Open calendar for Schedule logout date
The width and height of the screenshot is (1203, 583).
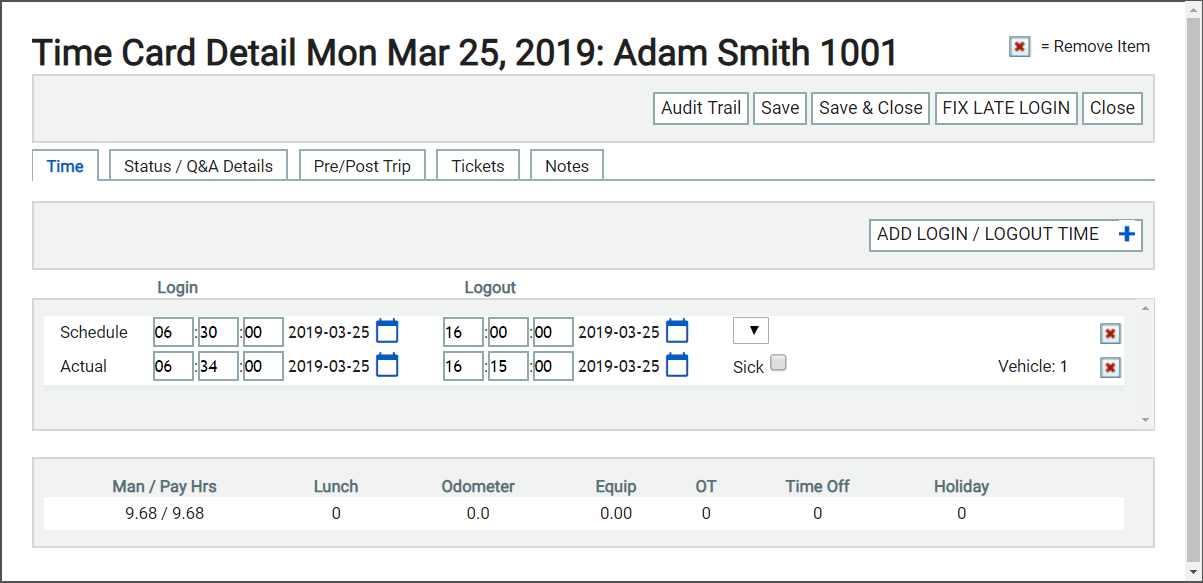[x=677, y=331]
